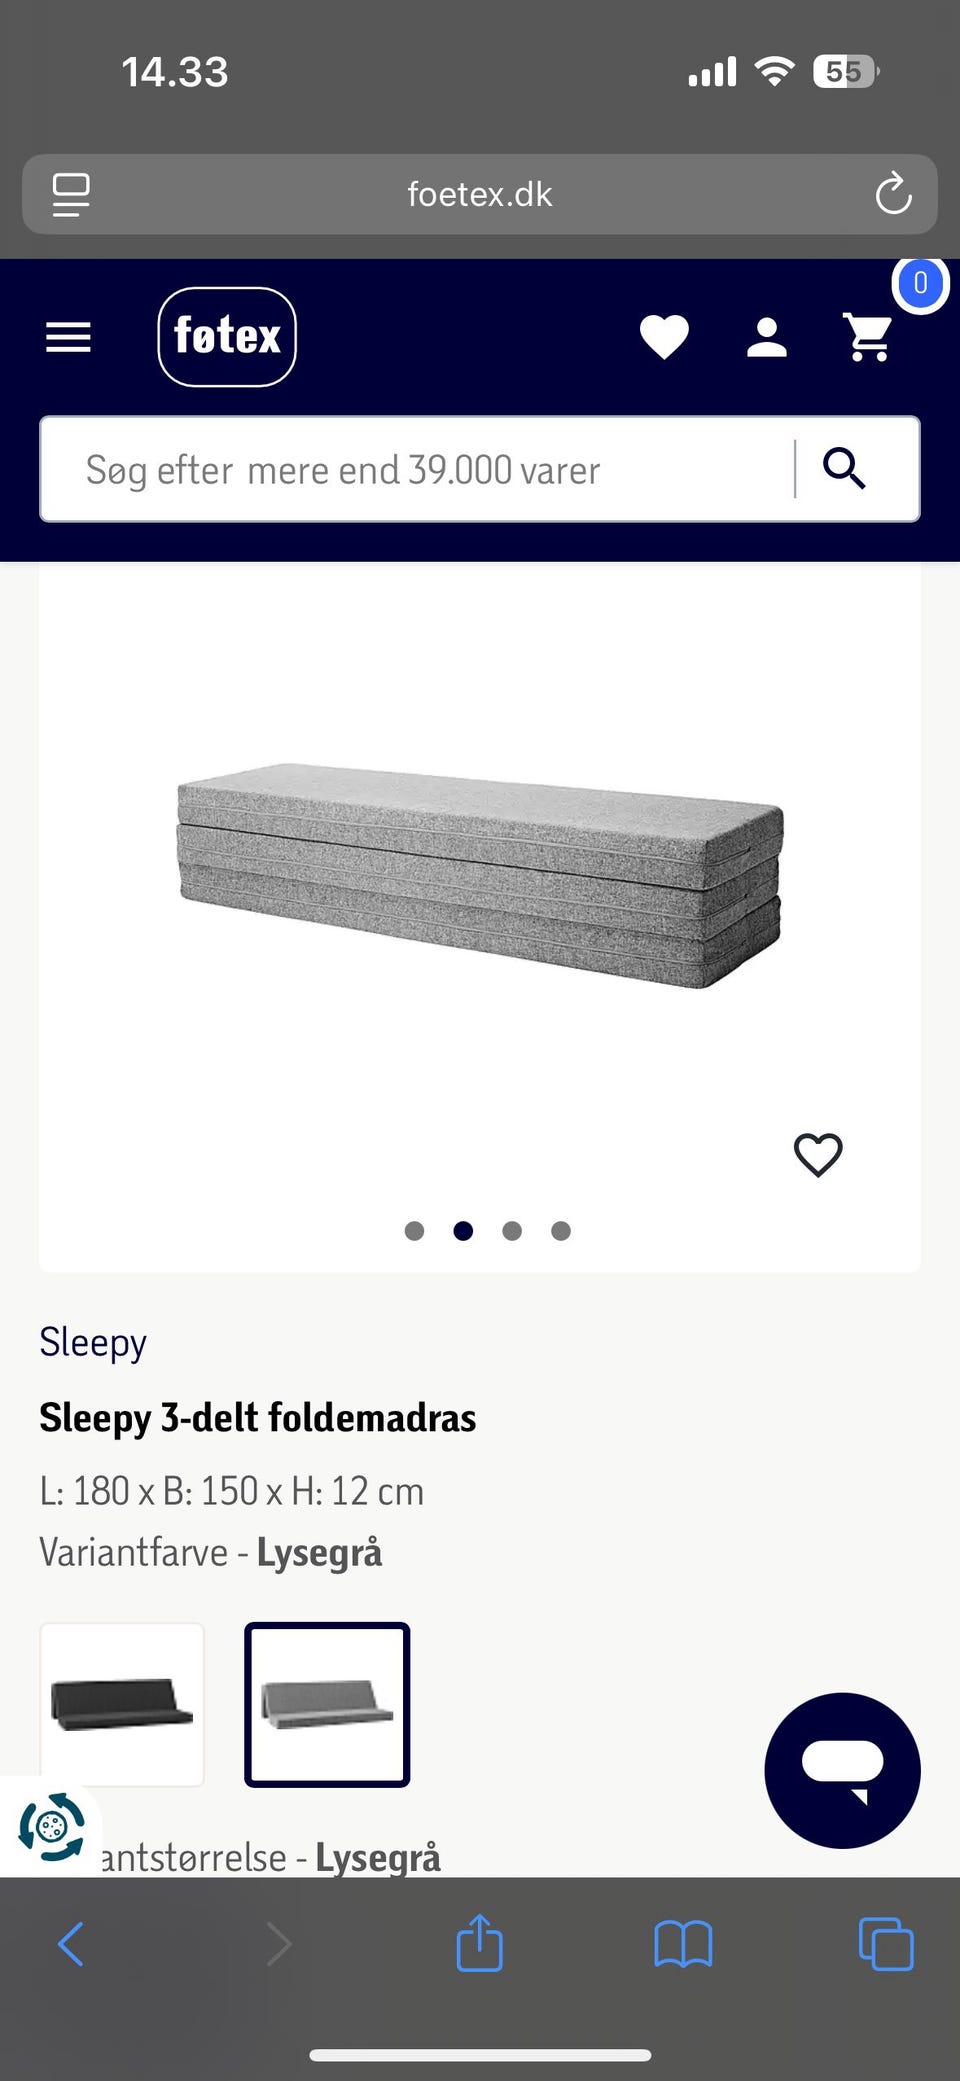Go to third image carousel dot
The height and width of the screenshot is (2081, 960).
click(x=512, y=1231)
